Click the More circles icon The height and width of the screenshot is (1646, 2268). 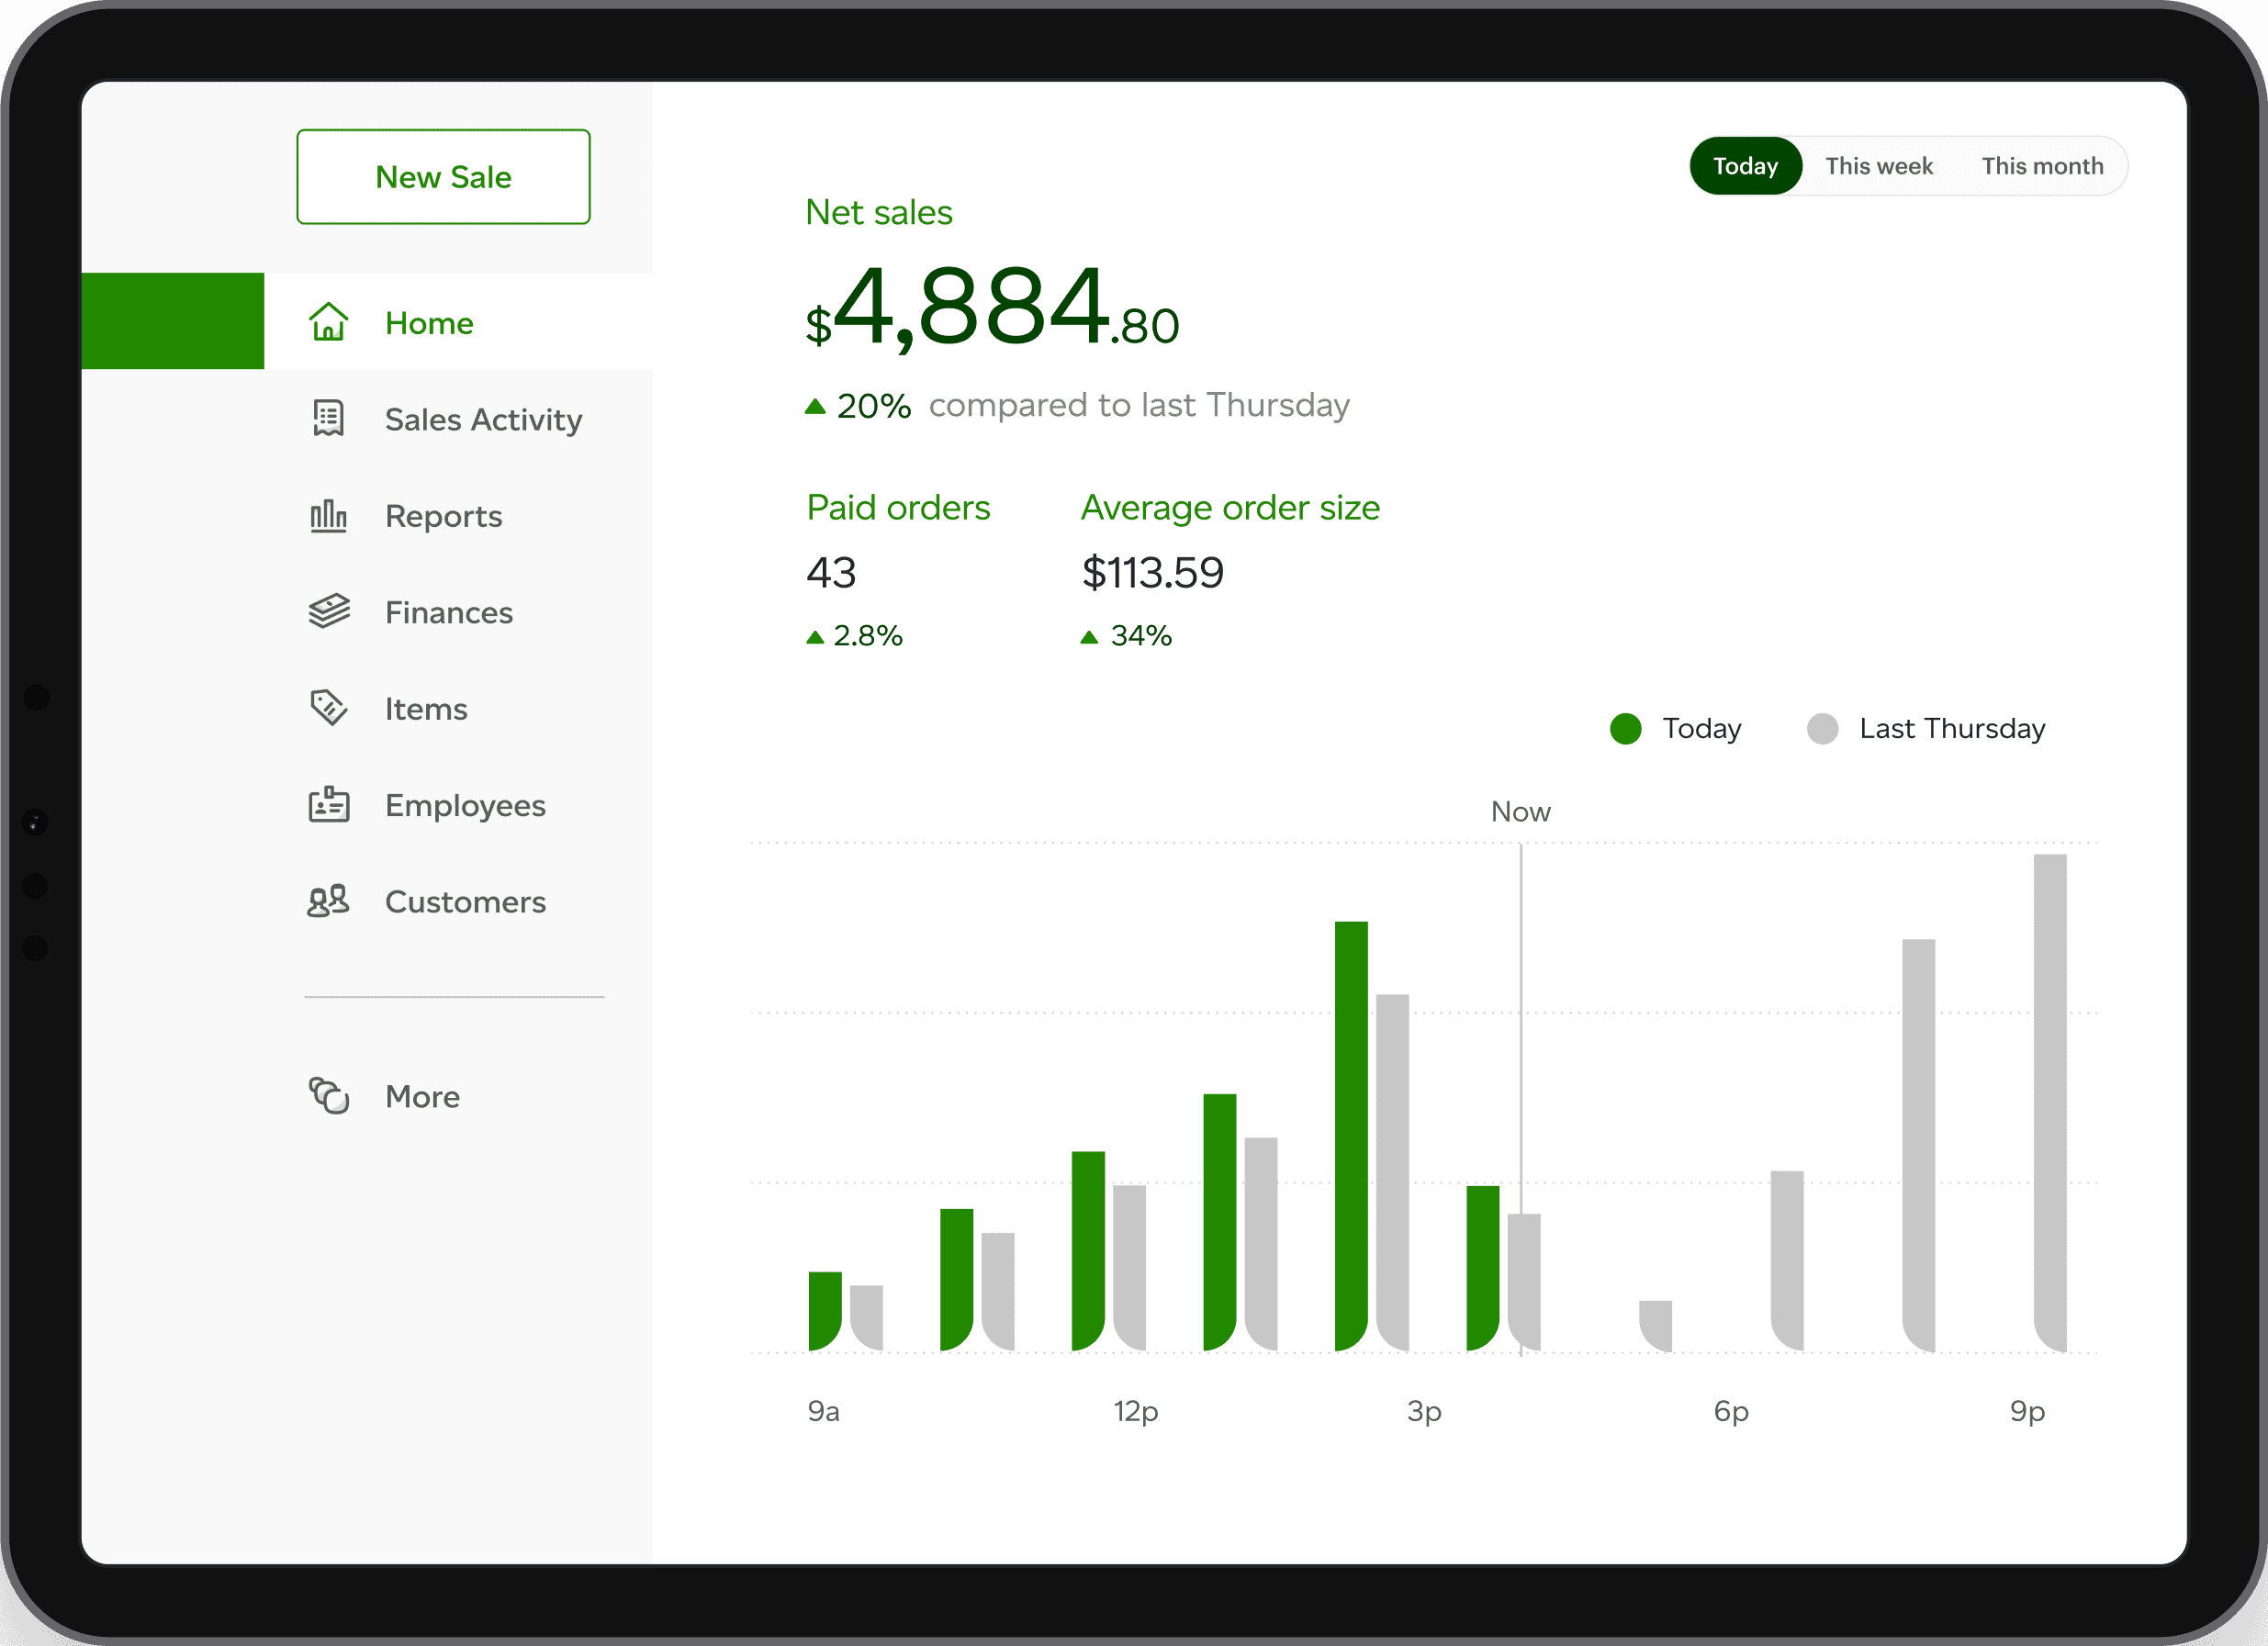pyautogui.click(x=328, y=1096)
